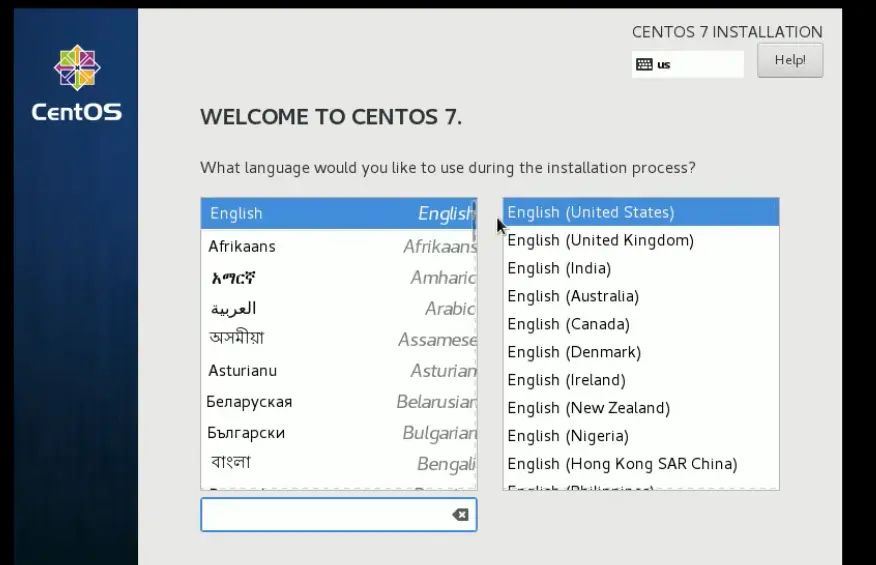Click the CentOS logo

[77, 83]
